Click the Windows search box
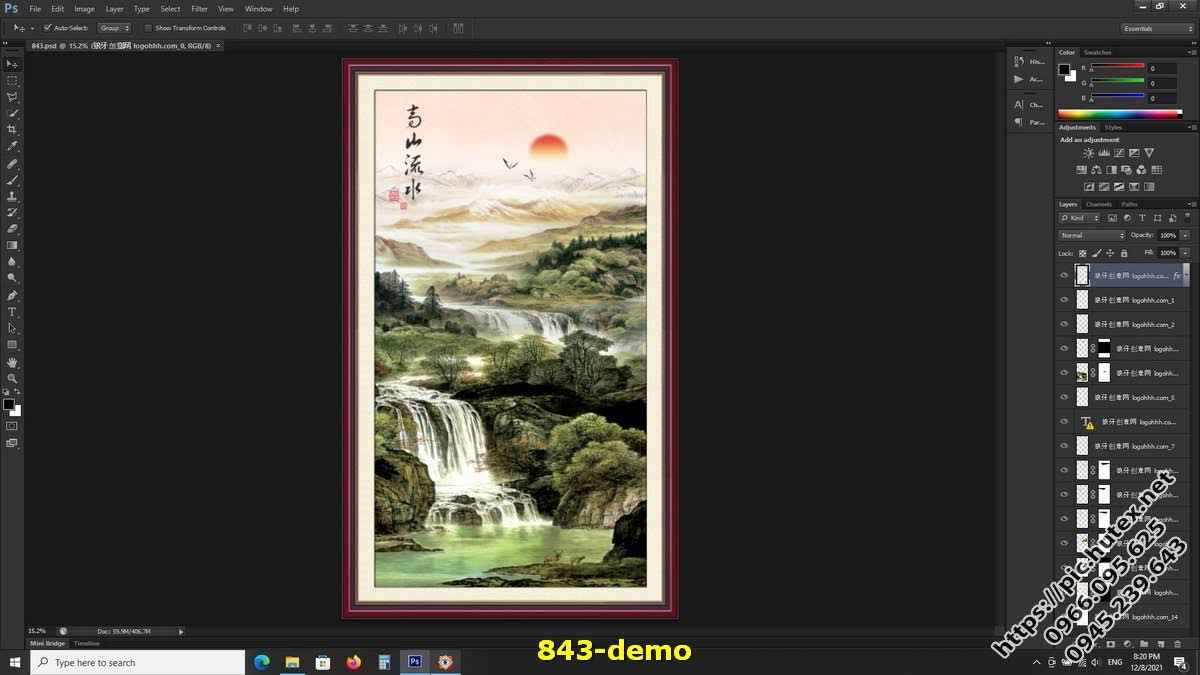The image size is (1200, 675). coord(137,662)
